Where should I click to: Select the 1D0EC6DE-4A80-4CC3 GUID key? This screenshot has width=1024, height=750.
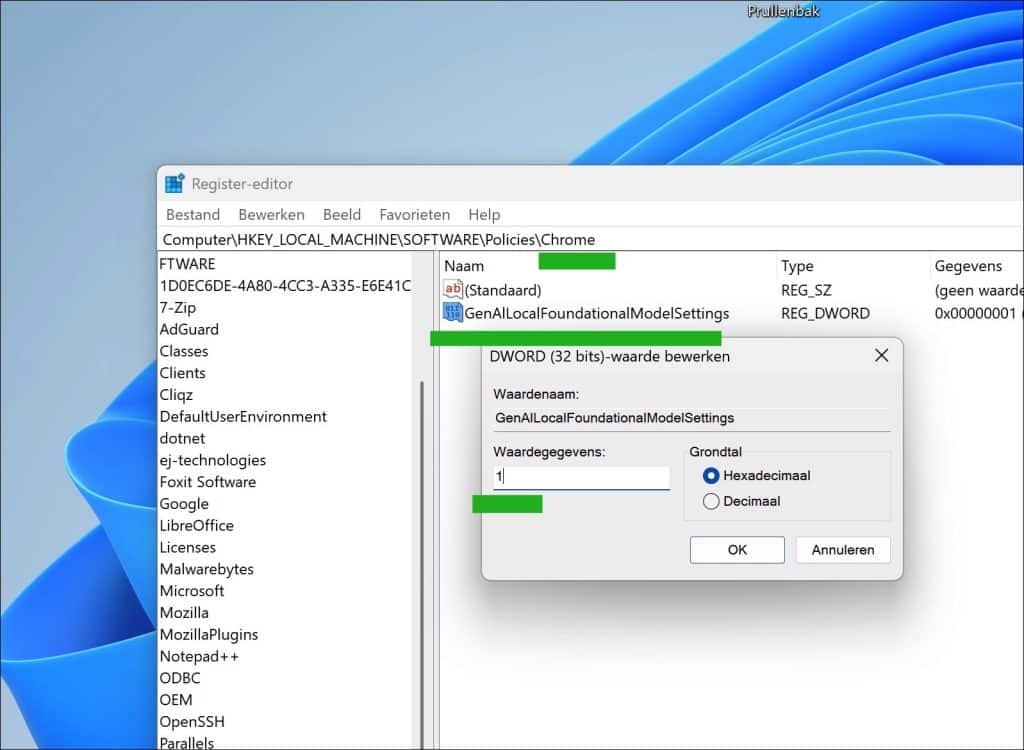pos(285,285)
